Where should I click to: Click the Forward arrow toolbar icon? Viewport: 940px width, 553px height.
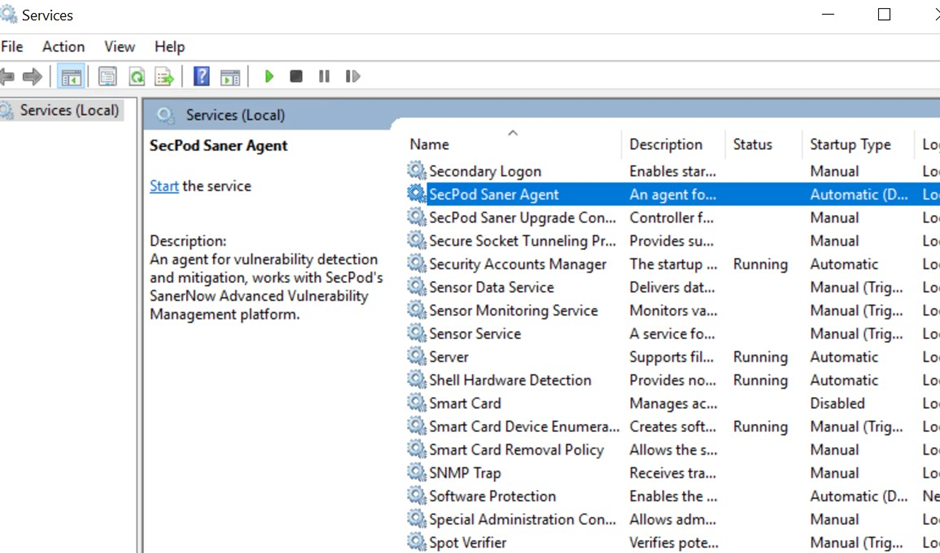[32, 76]
